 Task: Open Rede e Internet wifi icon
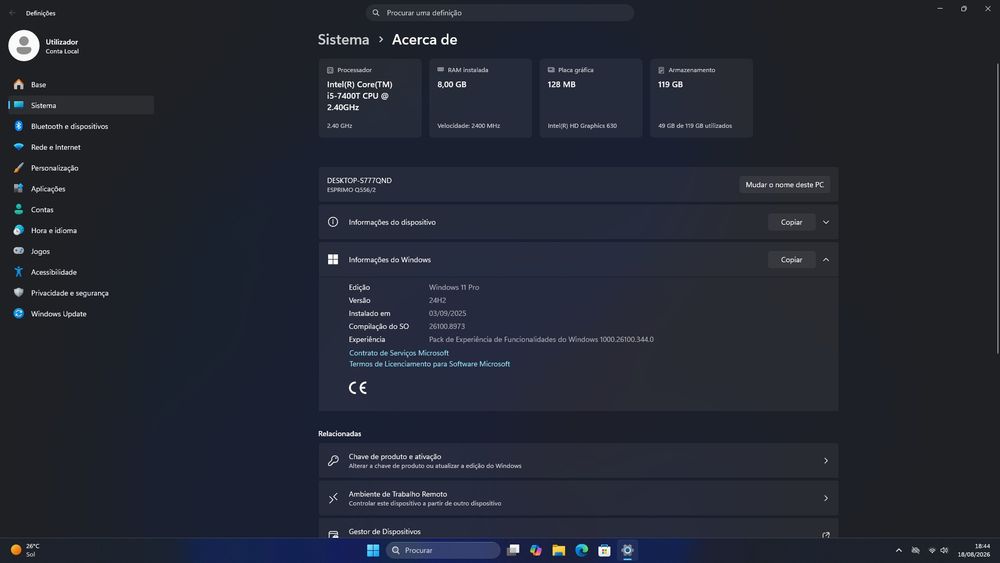pyautogui.click(x=18, y=147)
